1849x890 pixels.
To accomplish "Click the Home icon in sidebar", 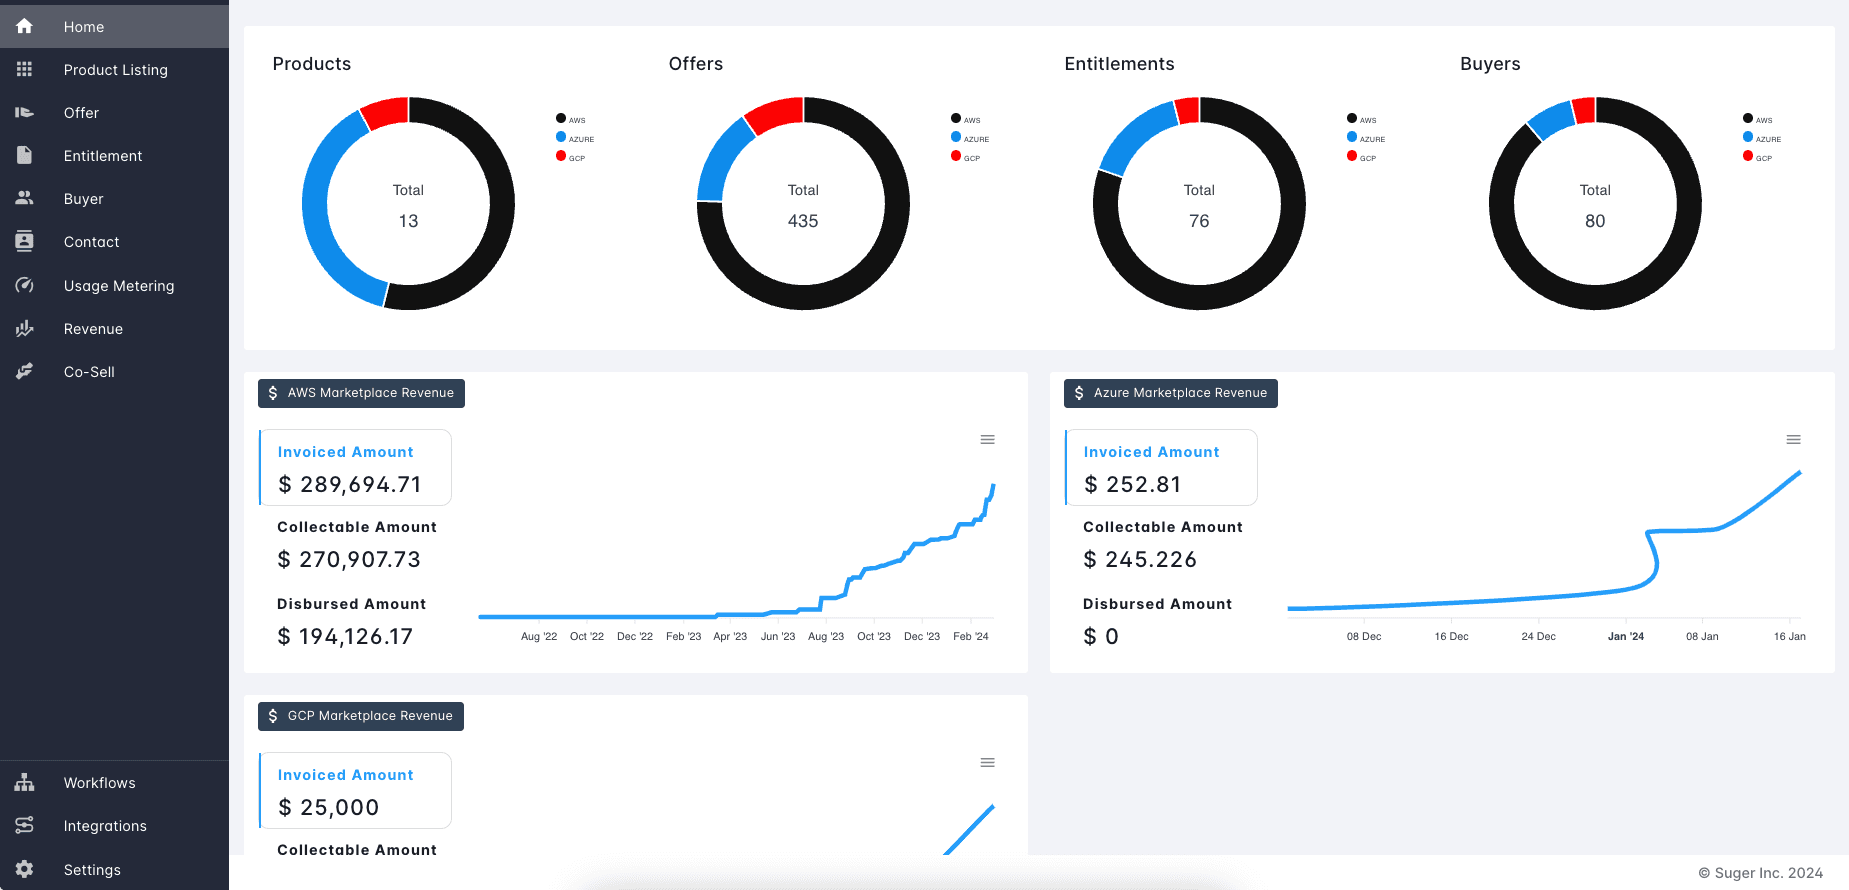I will click(x=24, y=26).
